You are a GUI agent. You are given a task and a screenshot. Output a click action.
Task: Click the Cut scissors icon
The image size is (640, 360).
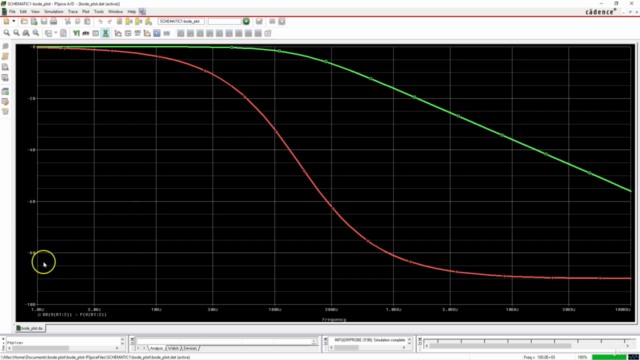pos(68,21)
